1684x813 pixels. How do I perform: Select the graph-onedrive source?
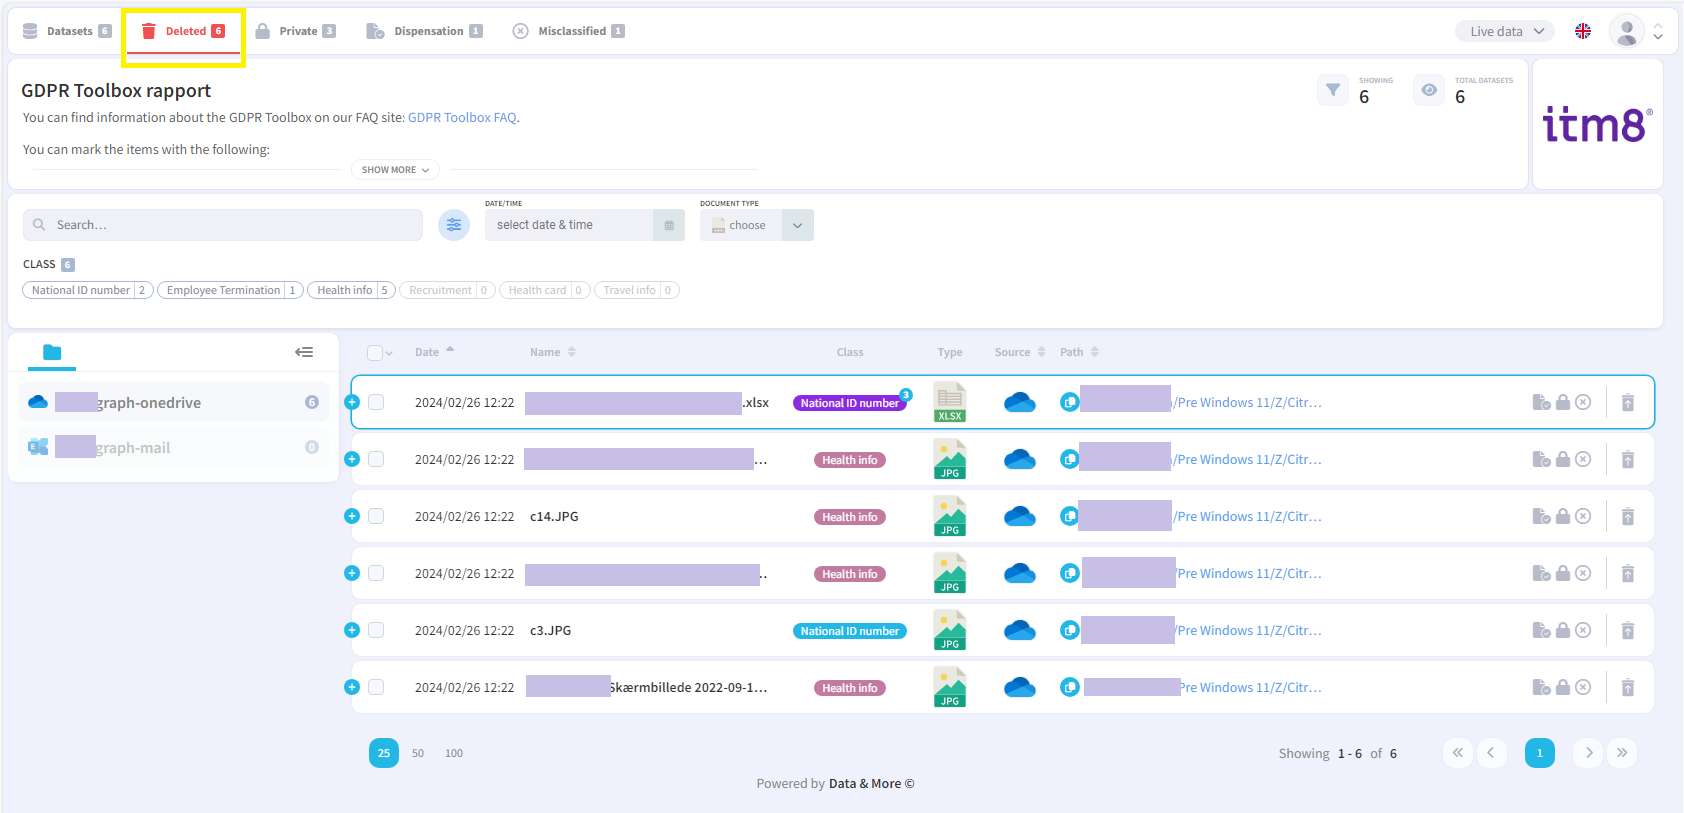tap(174, 402)
